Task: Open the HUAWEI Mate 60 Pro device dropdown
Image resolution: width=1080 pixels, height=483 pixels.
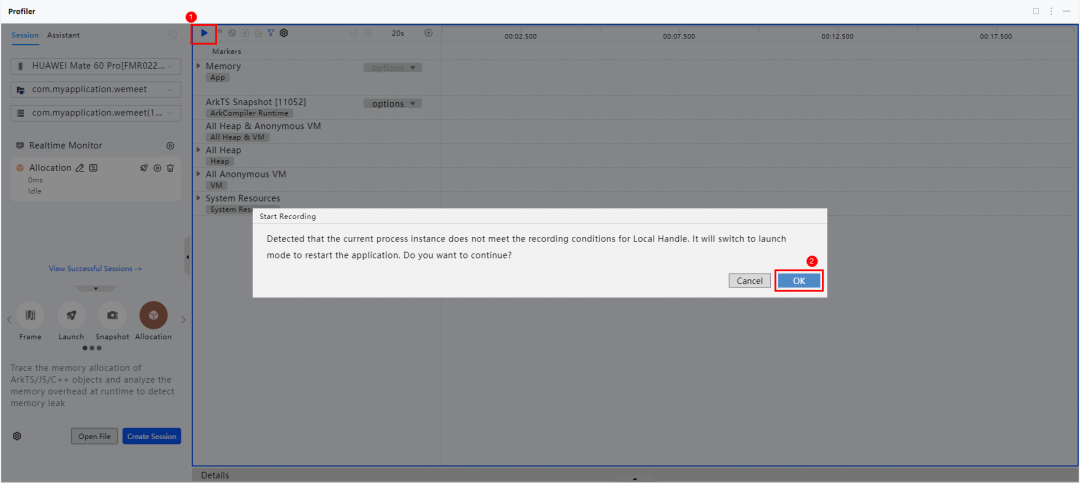Action: [96, 67]
